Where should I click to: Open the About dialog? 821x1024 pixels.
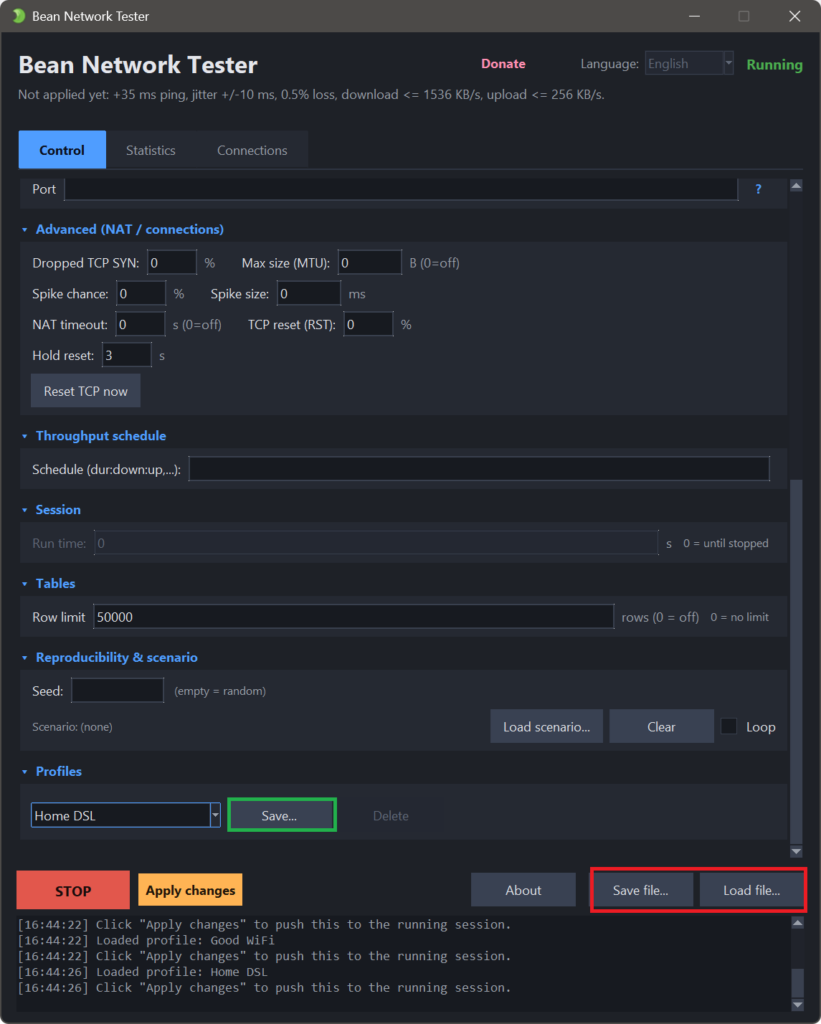(523, 890)
